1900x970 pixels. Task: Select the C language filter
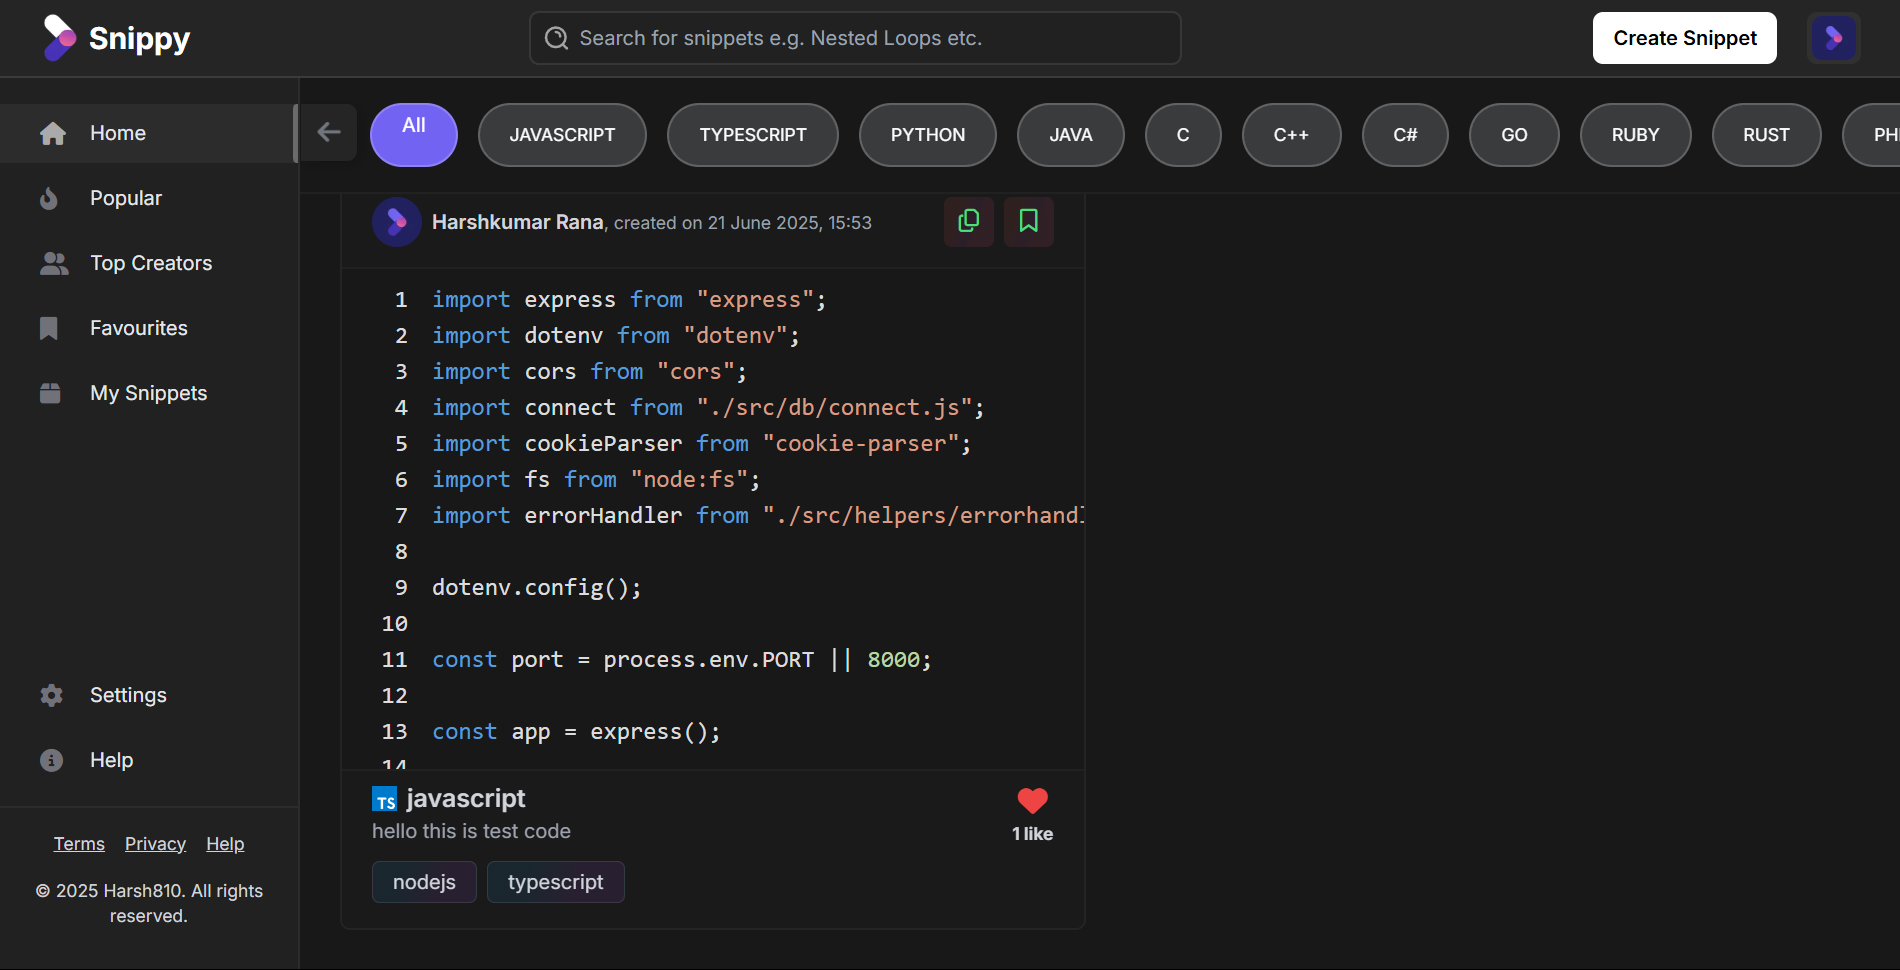click(x=1183, y=135)
